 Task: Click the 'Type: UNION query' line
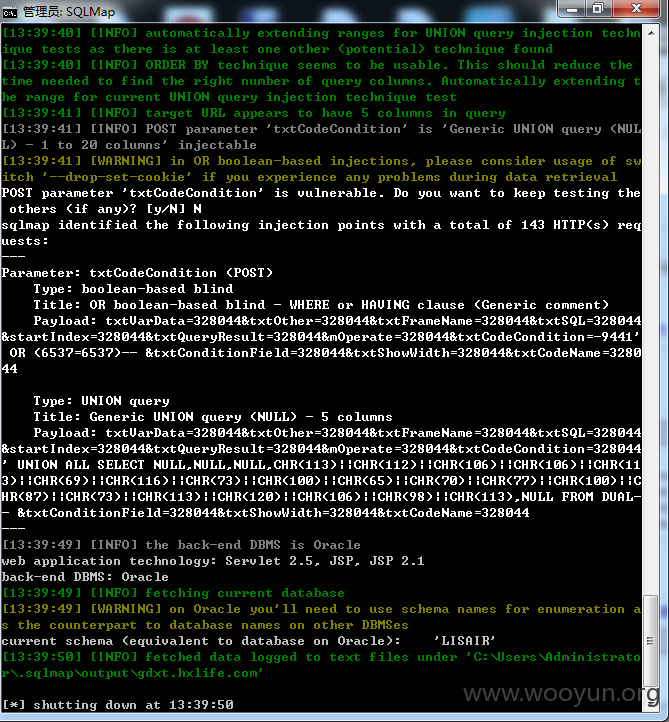tap(101, 401)
